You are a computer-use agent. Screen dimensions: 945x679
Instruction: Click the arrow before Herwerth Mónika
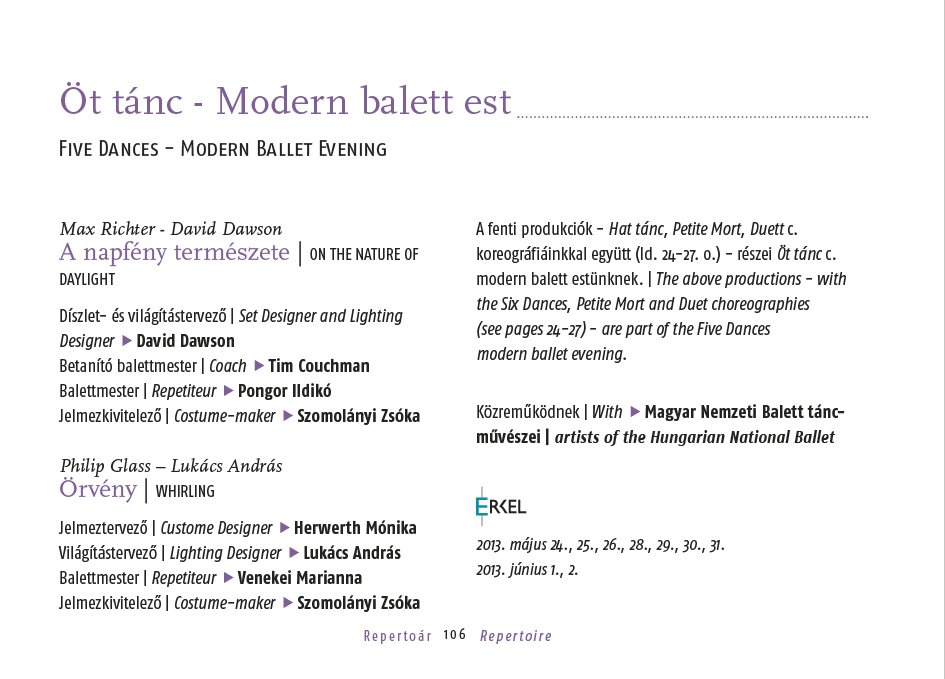285,528
